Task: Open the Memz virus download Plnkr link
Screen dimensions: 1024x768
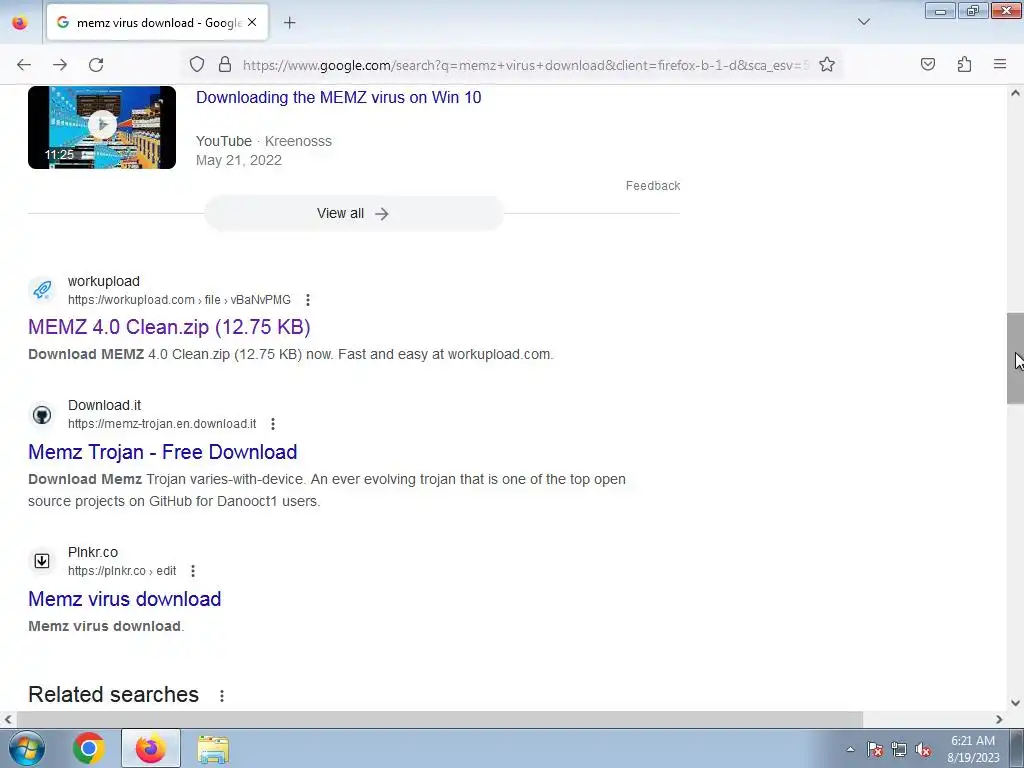Action: (x=125, y=599)
